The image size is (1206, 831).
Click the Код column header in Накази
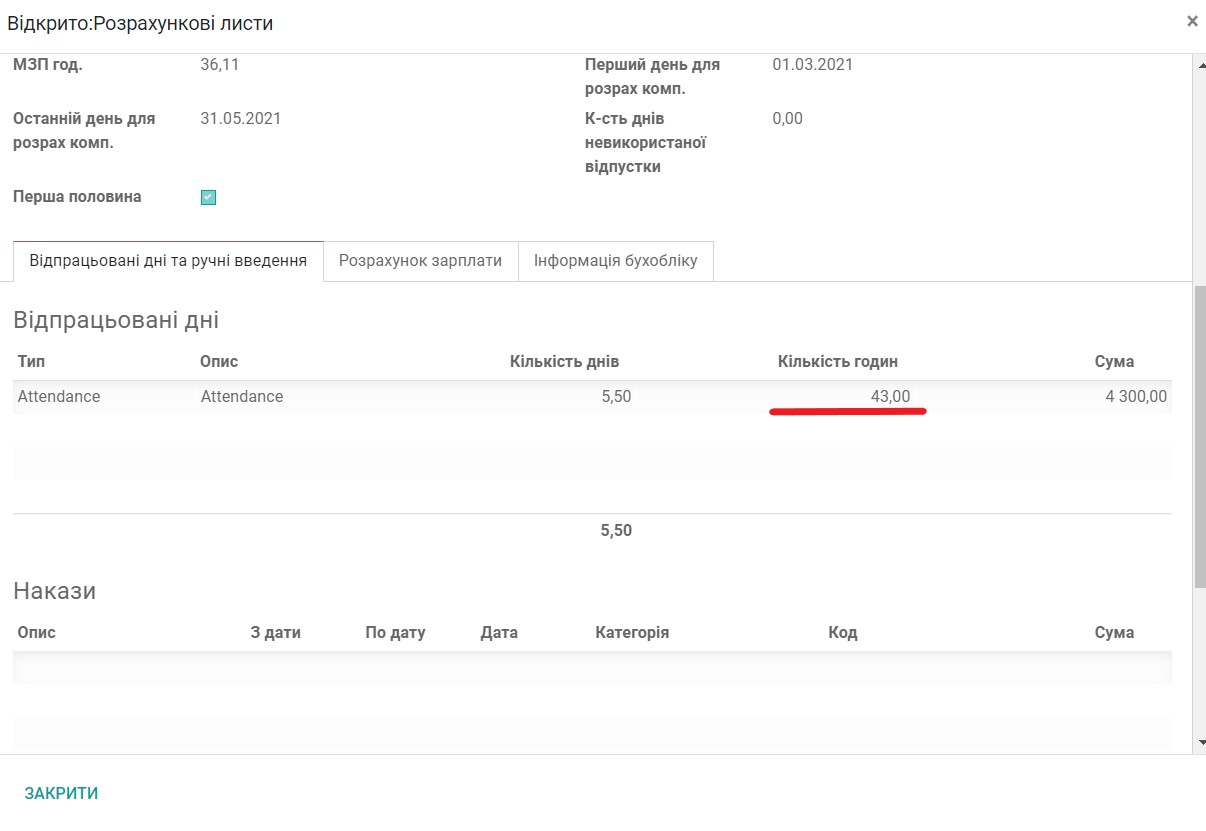coord(843,632)
